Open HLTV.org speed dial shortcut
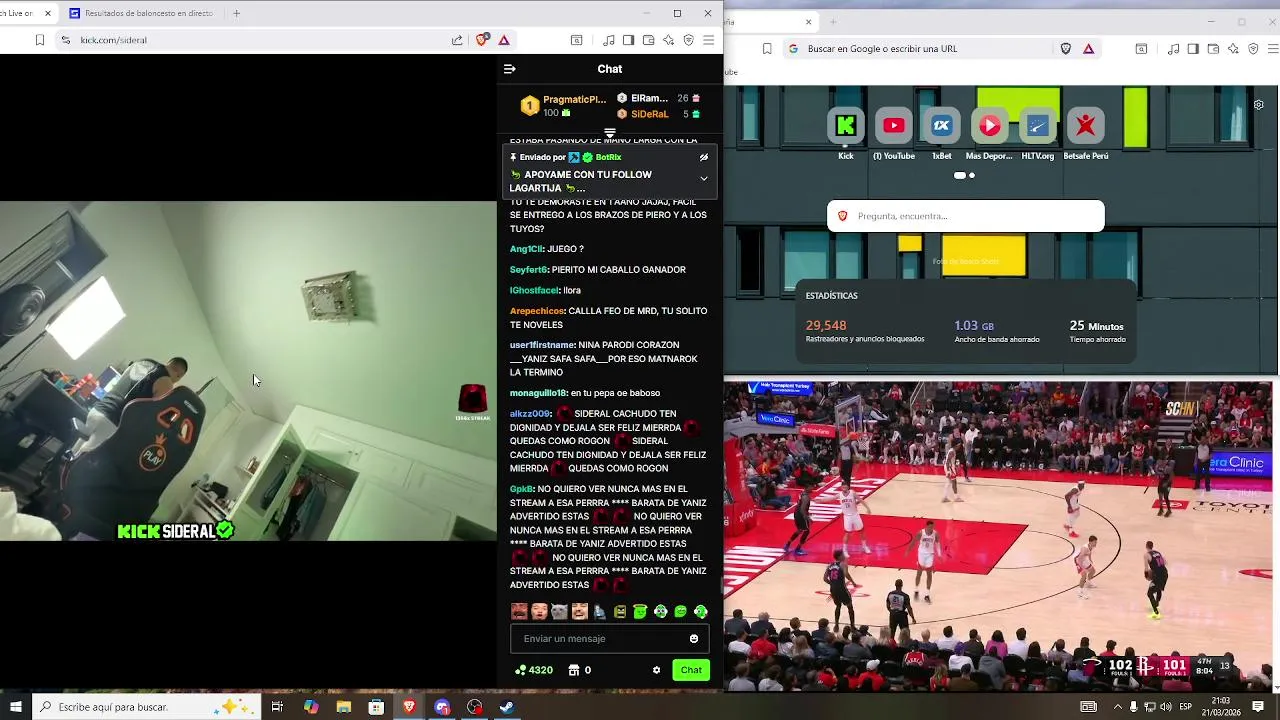 pos(1037,126)
